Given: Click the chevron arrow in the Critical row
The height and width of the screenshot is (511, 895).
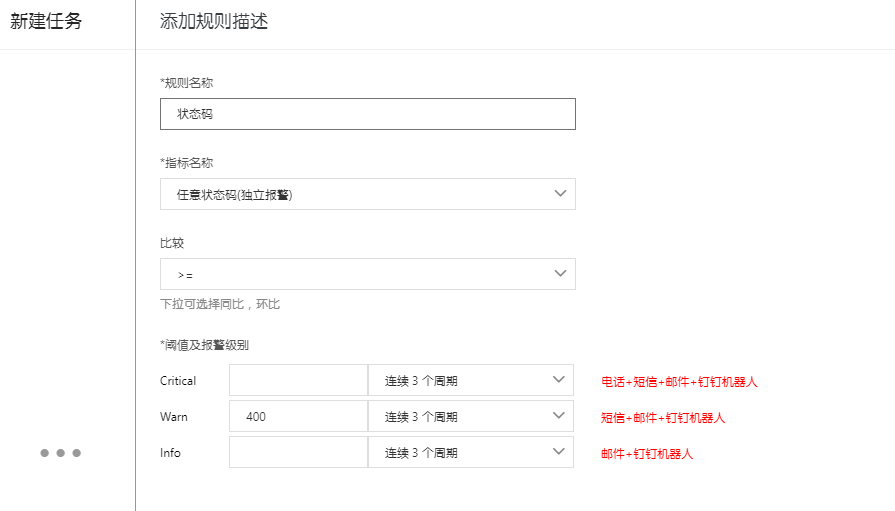Looking at the screenshot, I should click(x=558, y=380).
